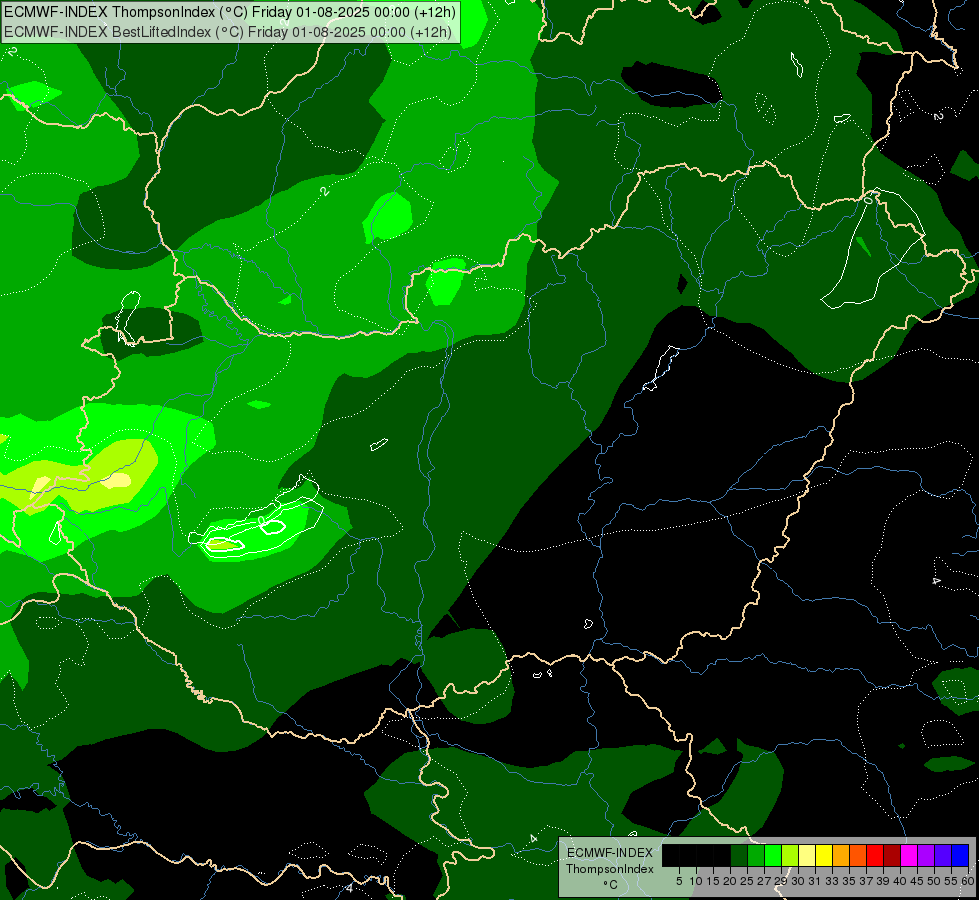The width and height of the screenshot is (979, 900).
Task: Click the BestLiftedIndex title line at top
Action: [x=228, y=32]
